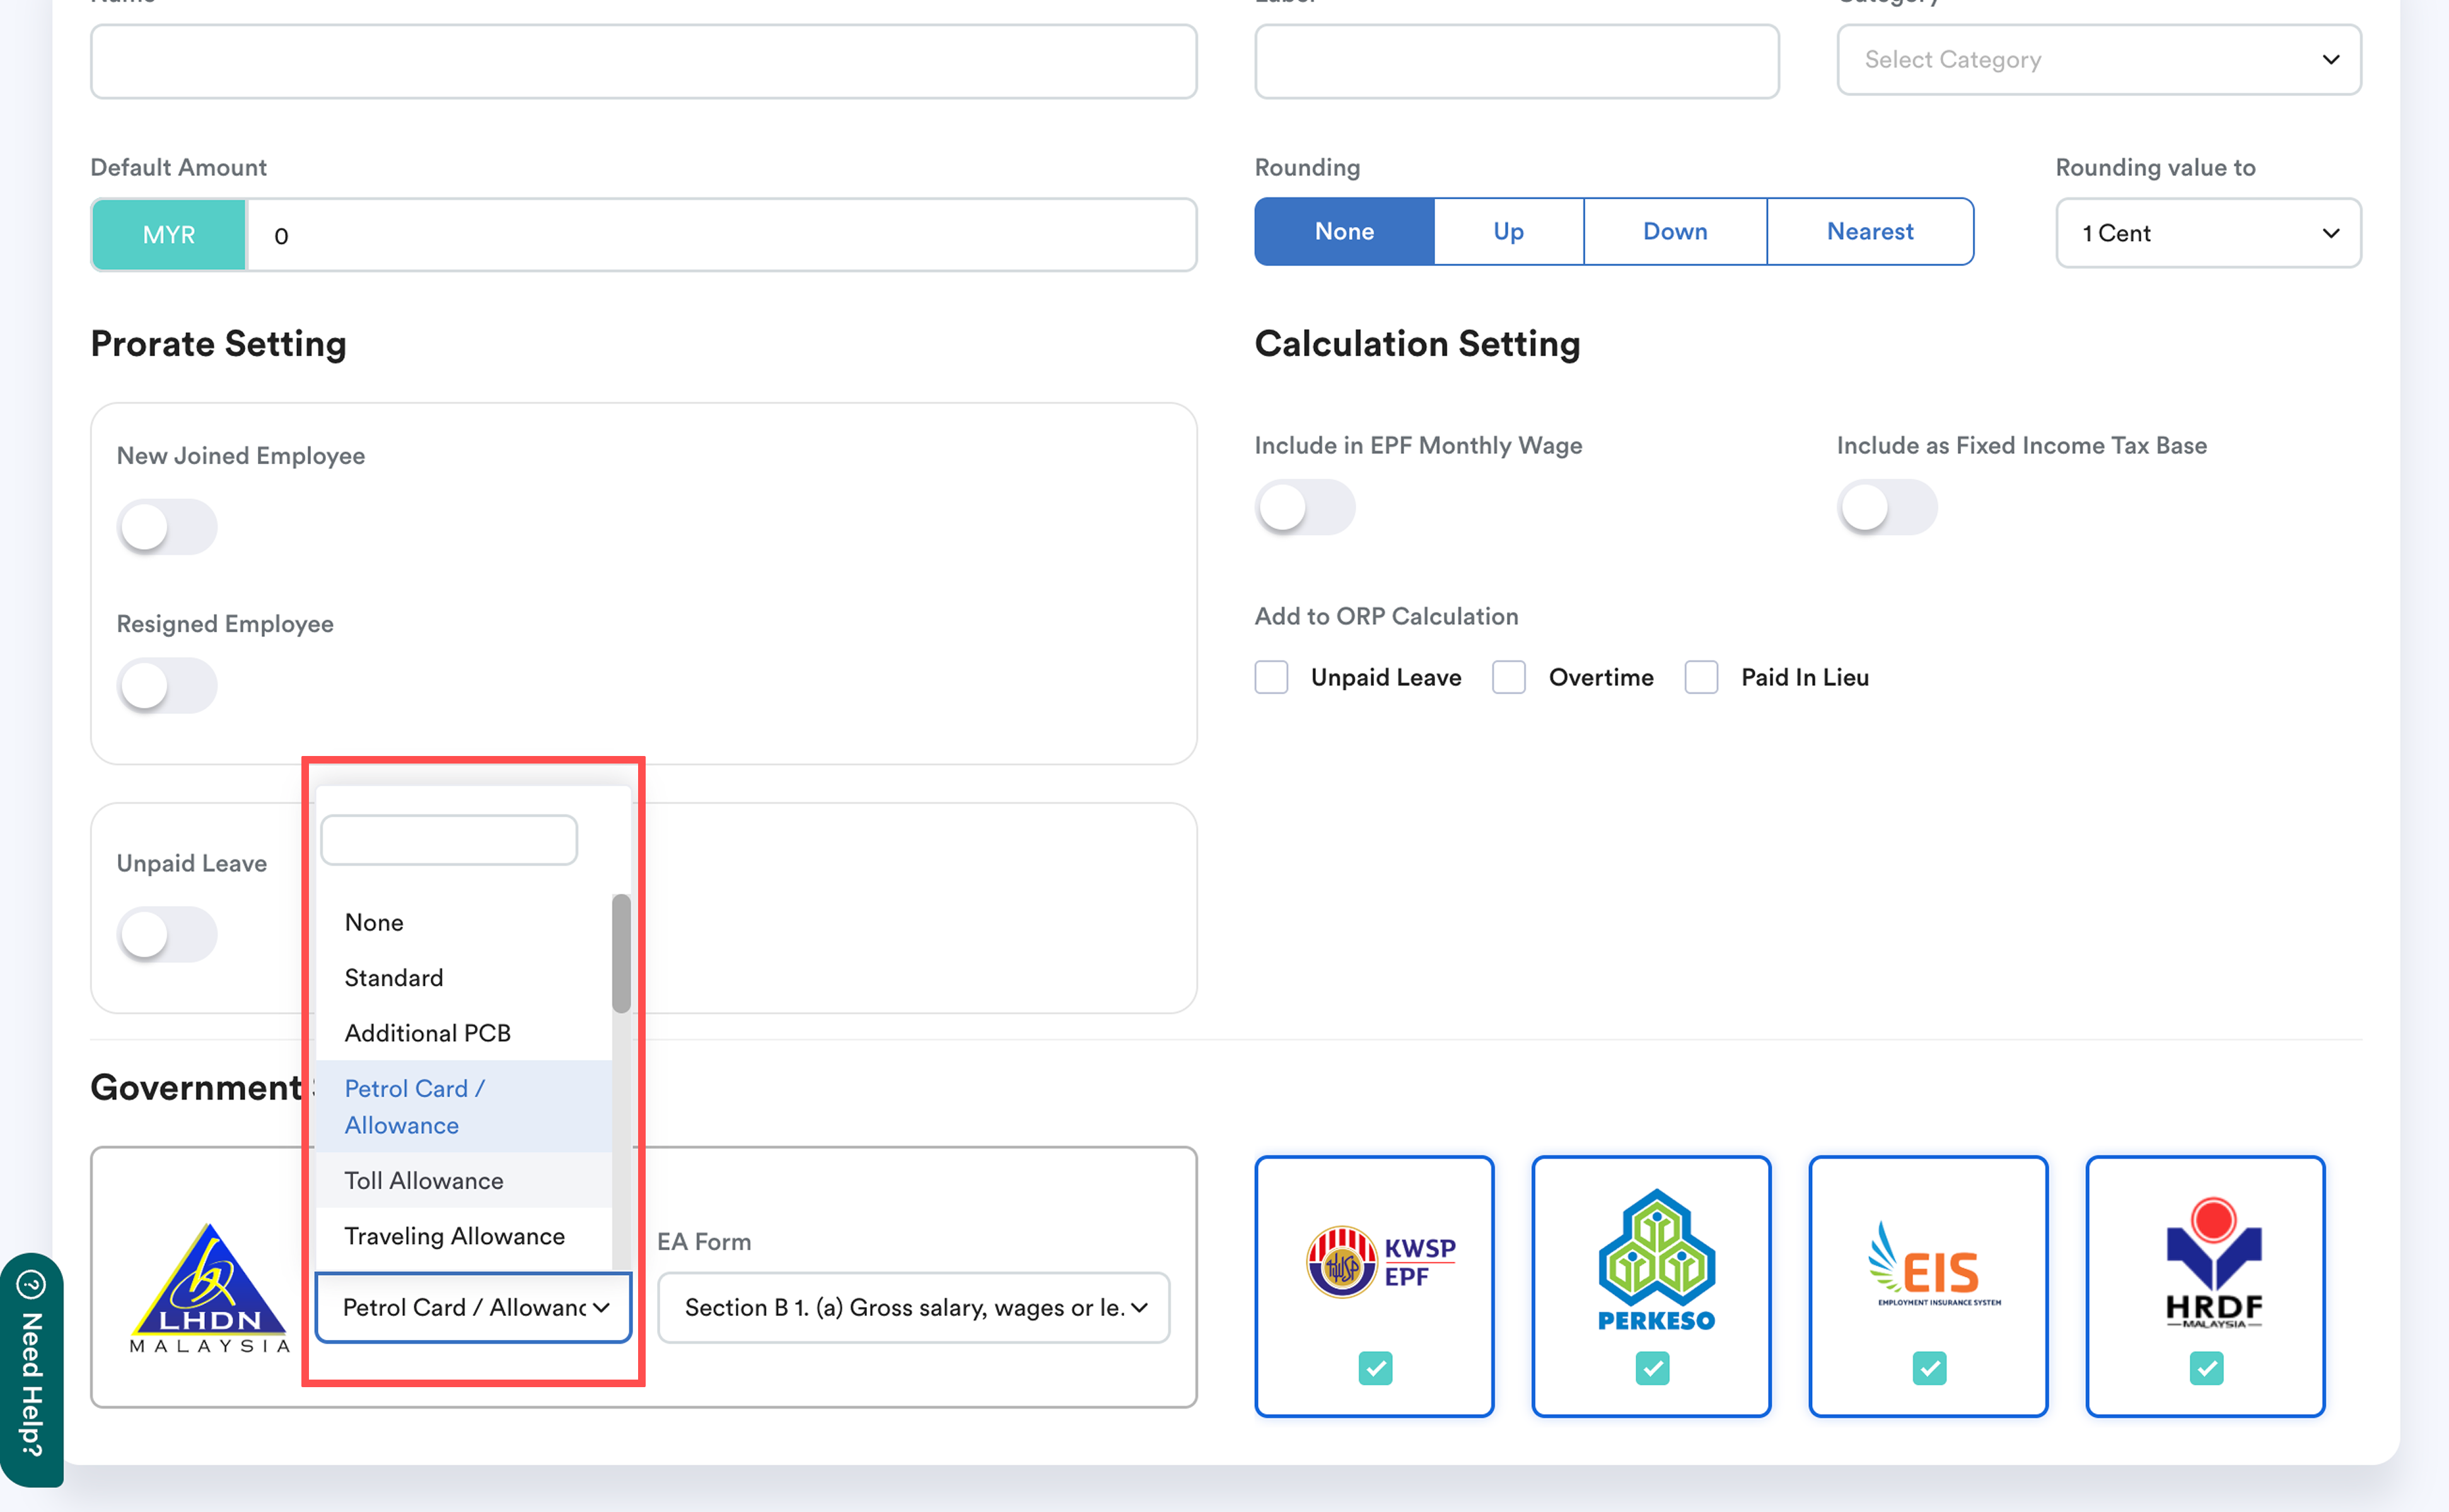Screen dimensions: 2449x1512
Task: Open the Select Category dropdown
Action: coord(2098,60)
